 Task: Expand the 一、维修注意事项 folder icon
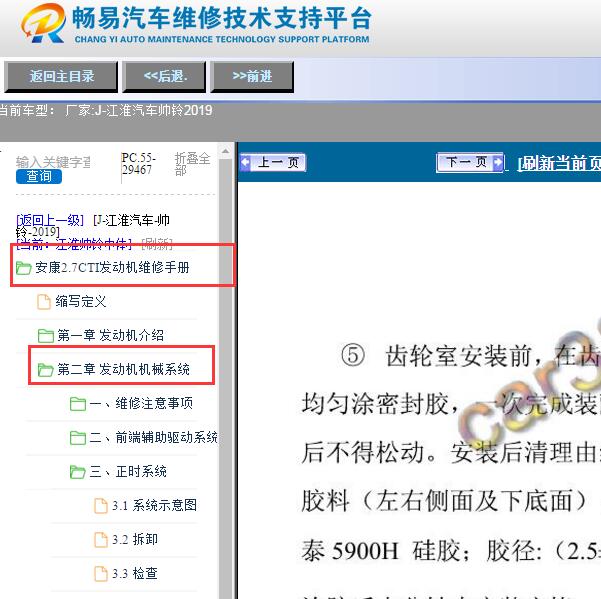78,404
